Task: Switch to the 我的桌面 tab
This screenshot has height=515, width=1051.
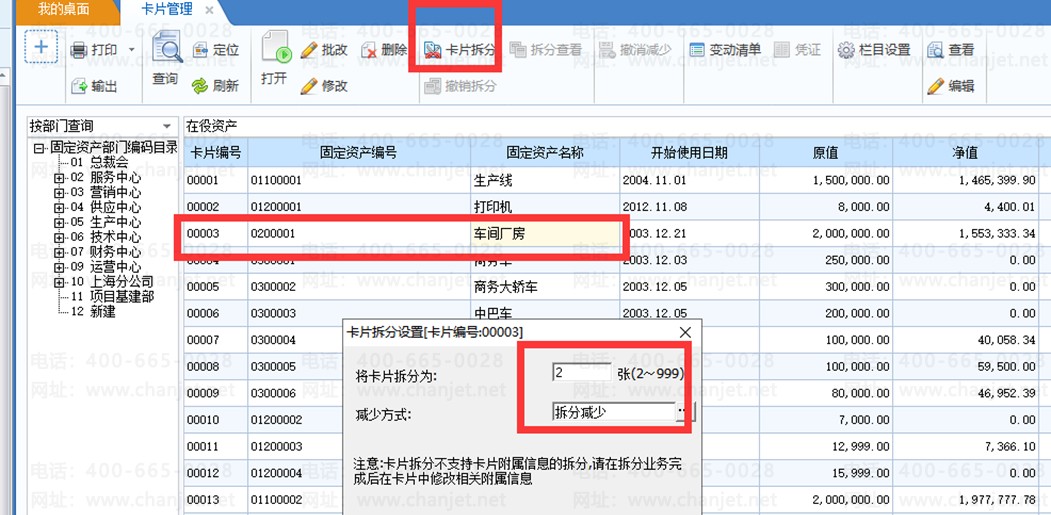Action: 63,9
